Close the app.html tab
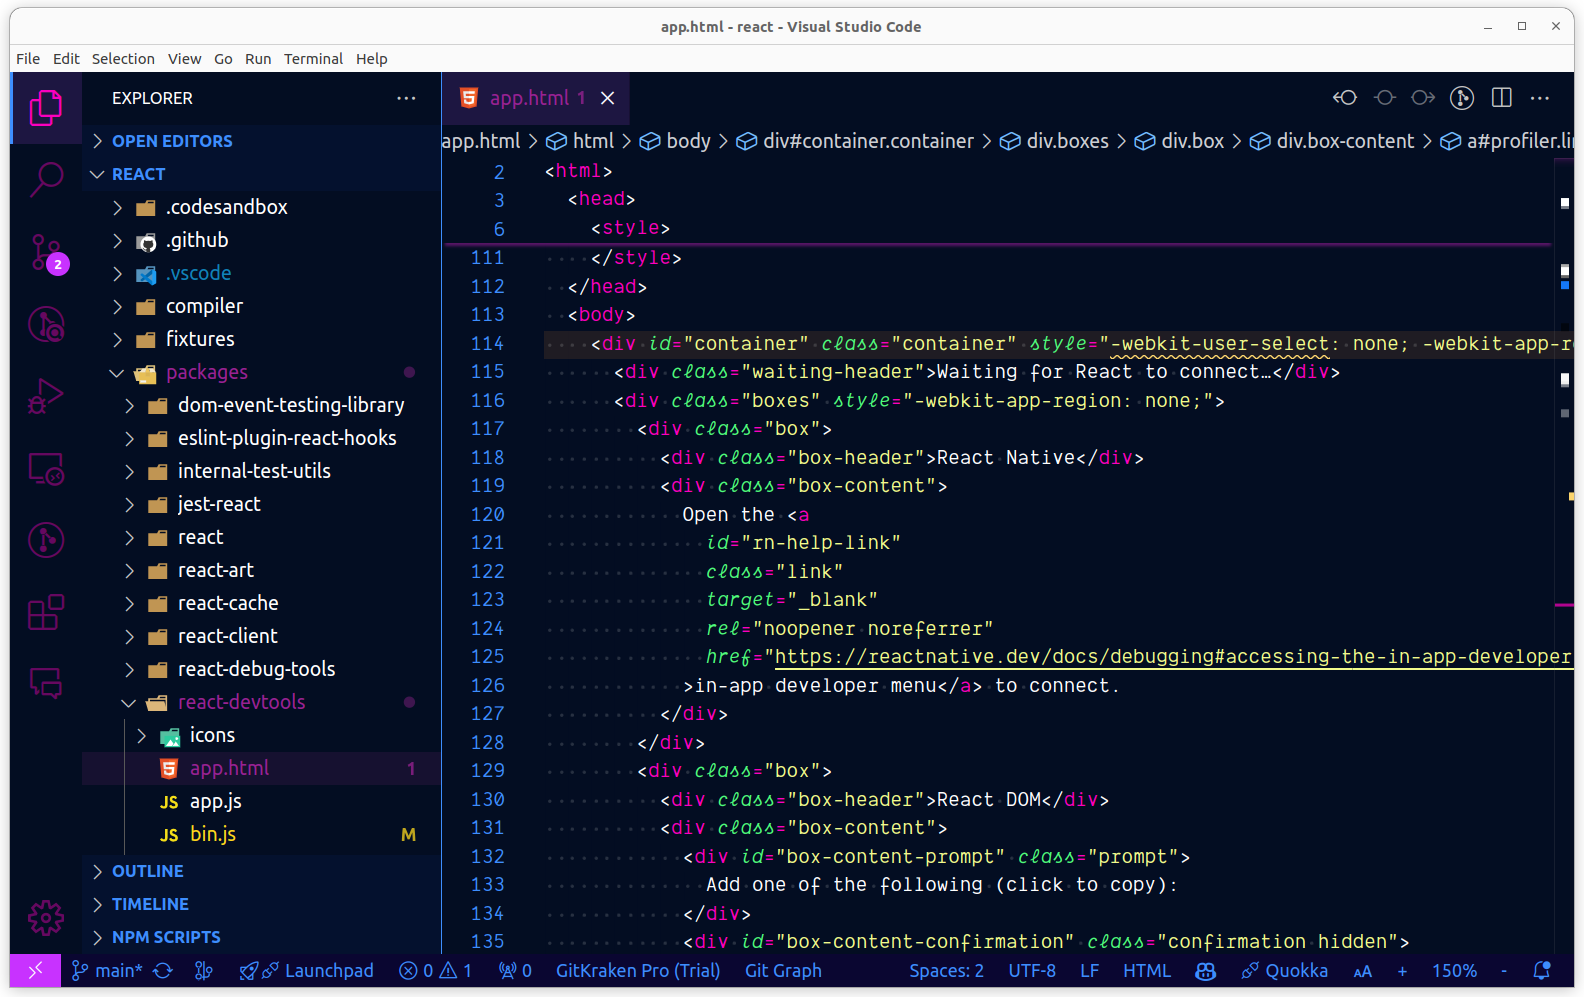This screenshot has width=1584, height=997. pos(608,98)
